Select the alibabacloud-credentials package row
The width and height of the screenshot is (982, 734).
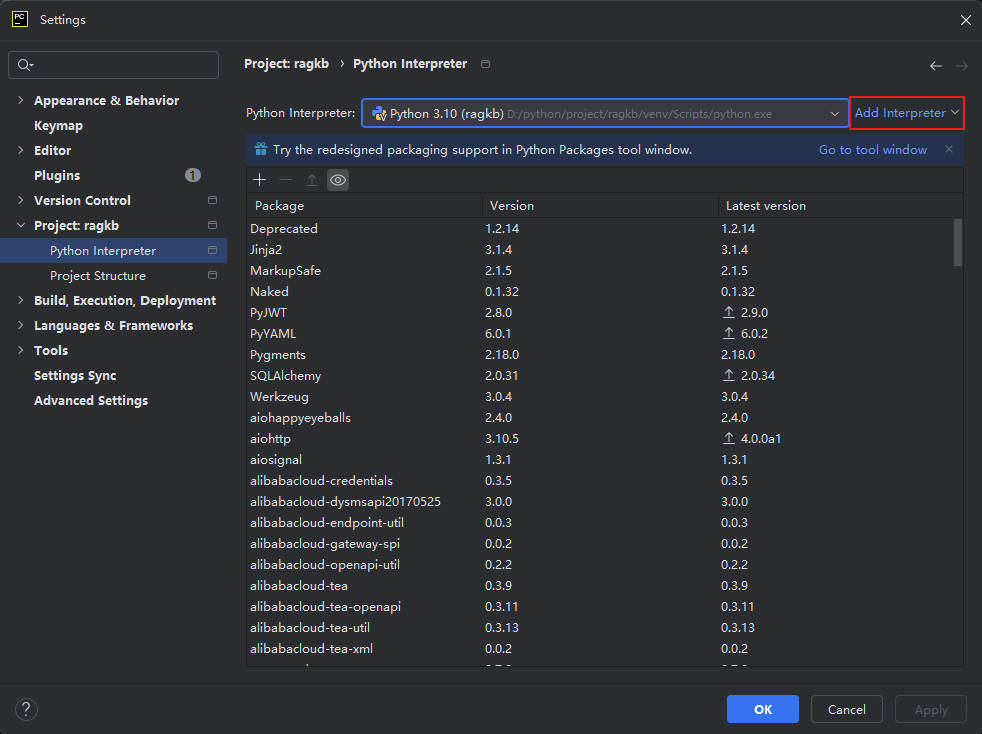coord(600,480)
